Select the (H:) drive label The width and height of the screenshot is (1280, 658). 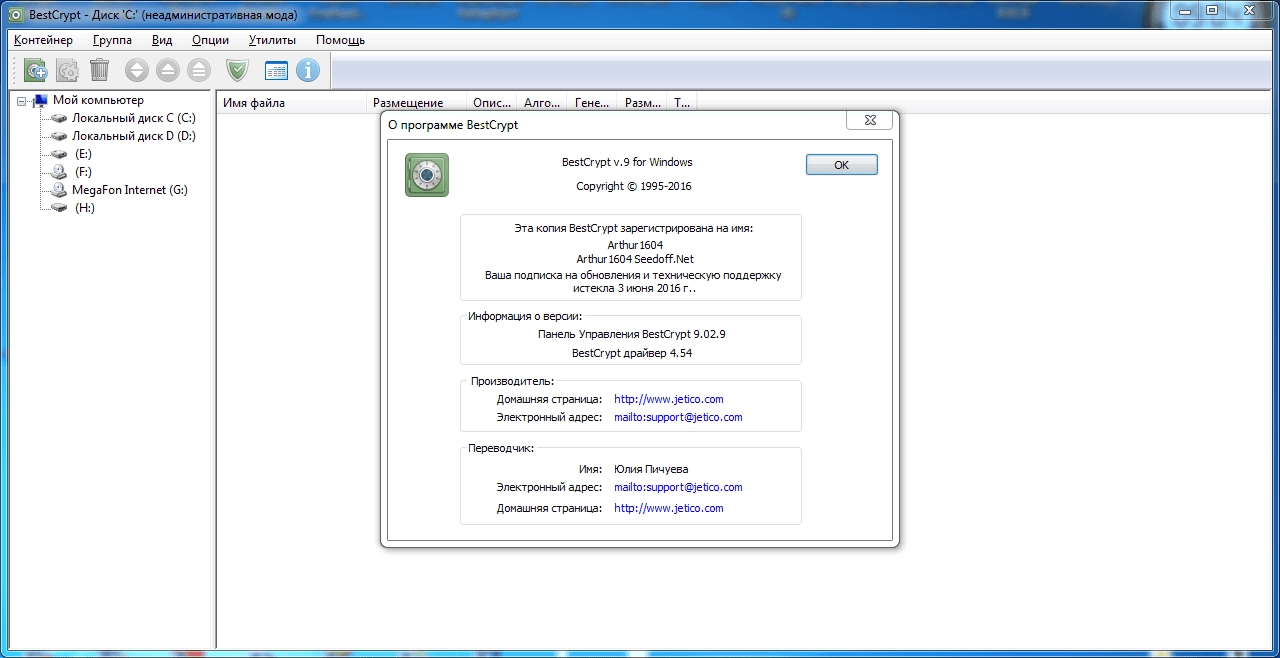[x=84, y=208]
